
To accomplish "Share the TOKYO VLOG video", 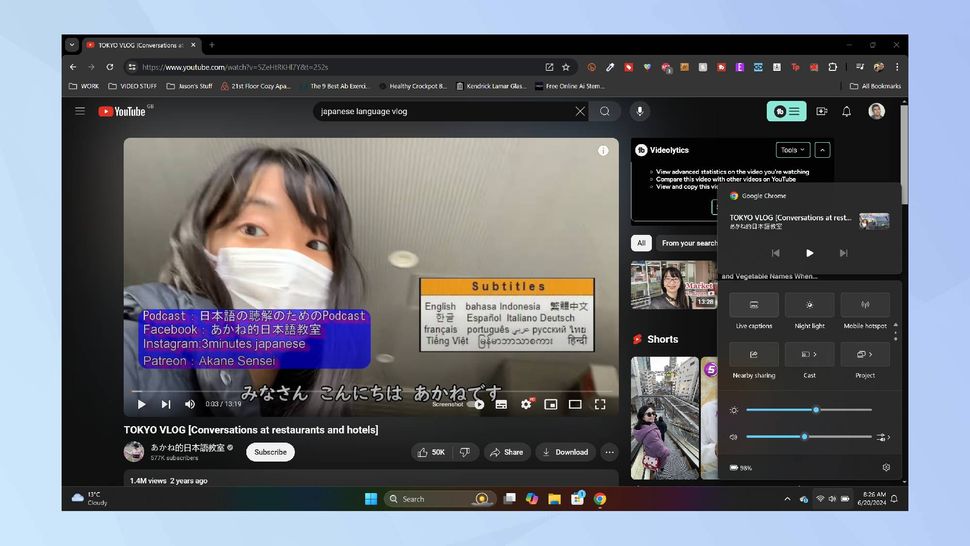I will (507, 453).
